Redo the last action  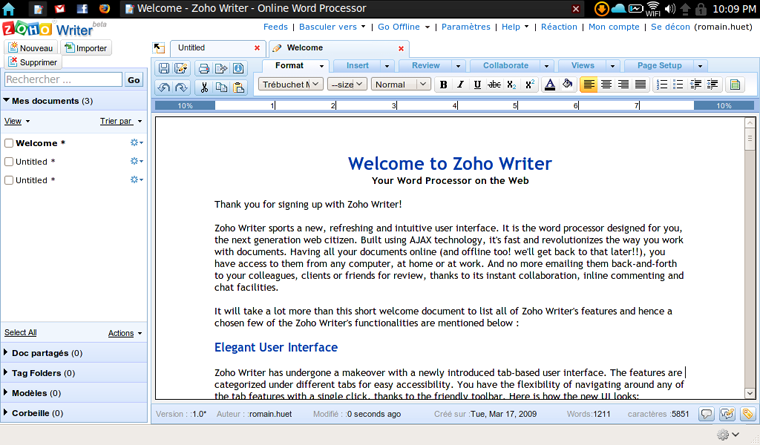tap(181, 87)
